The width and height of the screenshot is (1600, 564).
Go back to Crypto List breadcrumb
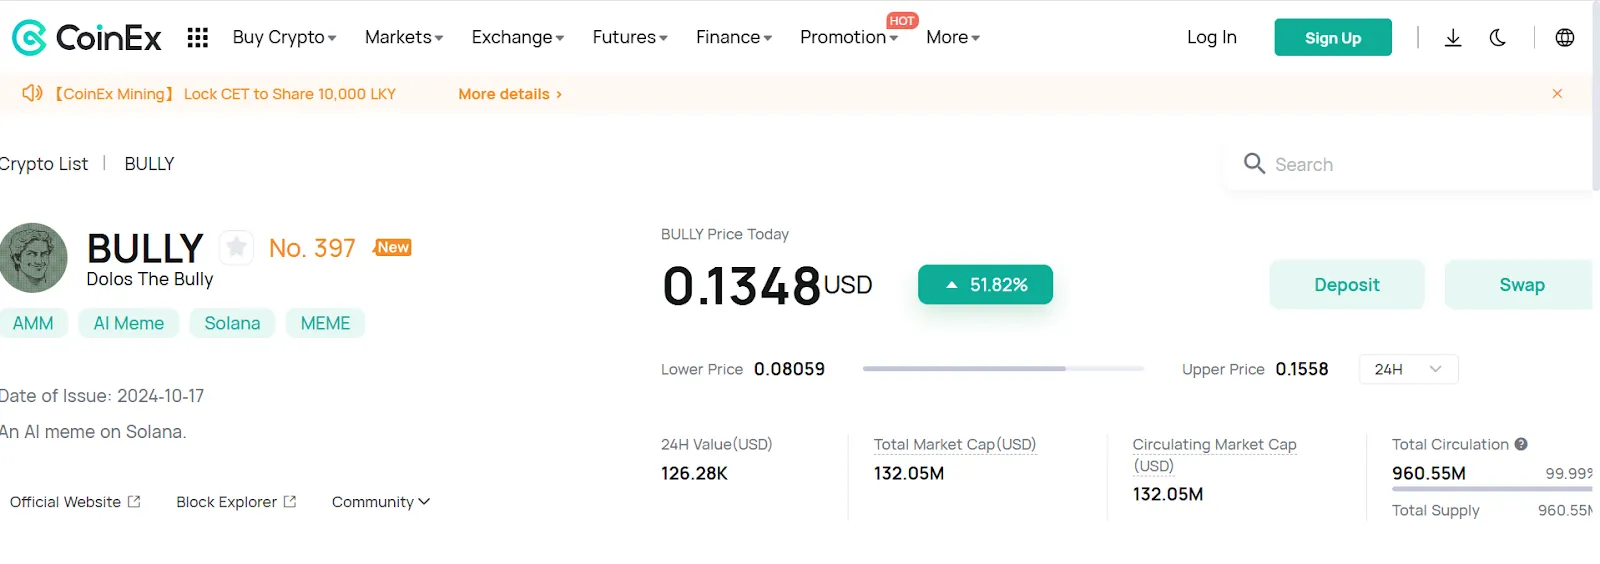(x=44, y=164)
